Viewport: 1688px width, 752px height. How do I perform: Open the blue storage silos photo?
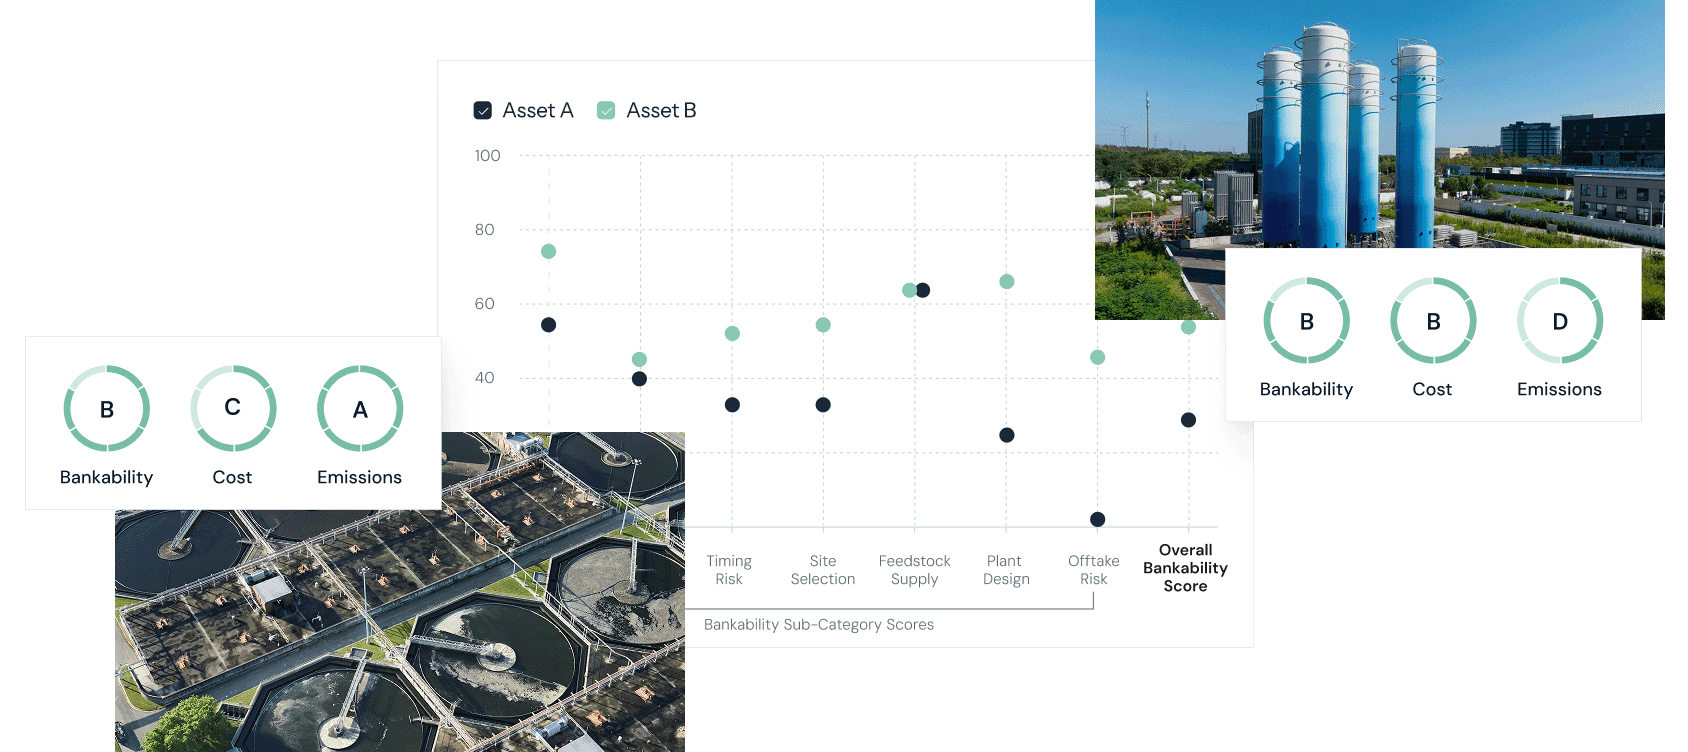tap(1380, 130)
